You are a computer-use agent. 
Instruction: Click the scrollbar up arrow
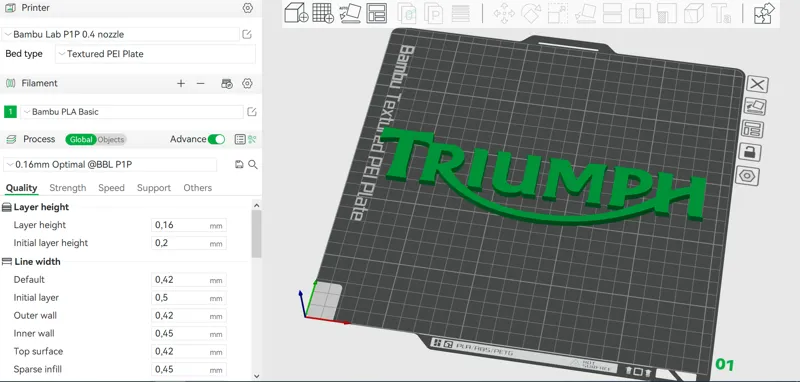click(x=257, y=205)
